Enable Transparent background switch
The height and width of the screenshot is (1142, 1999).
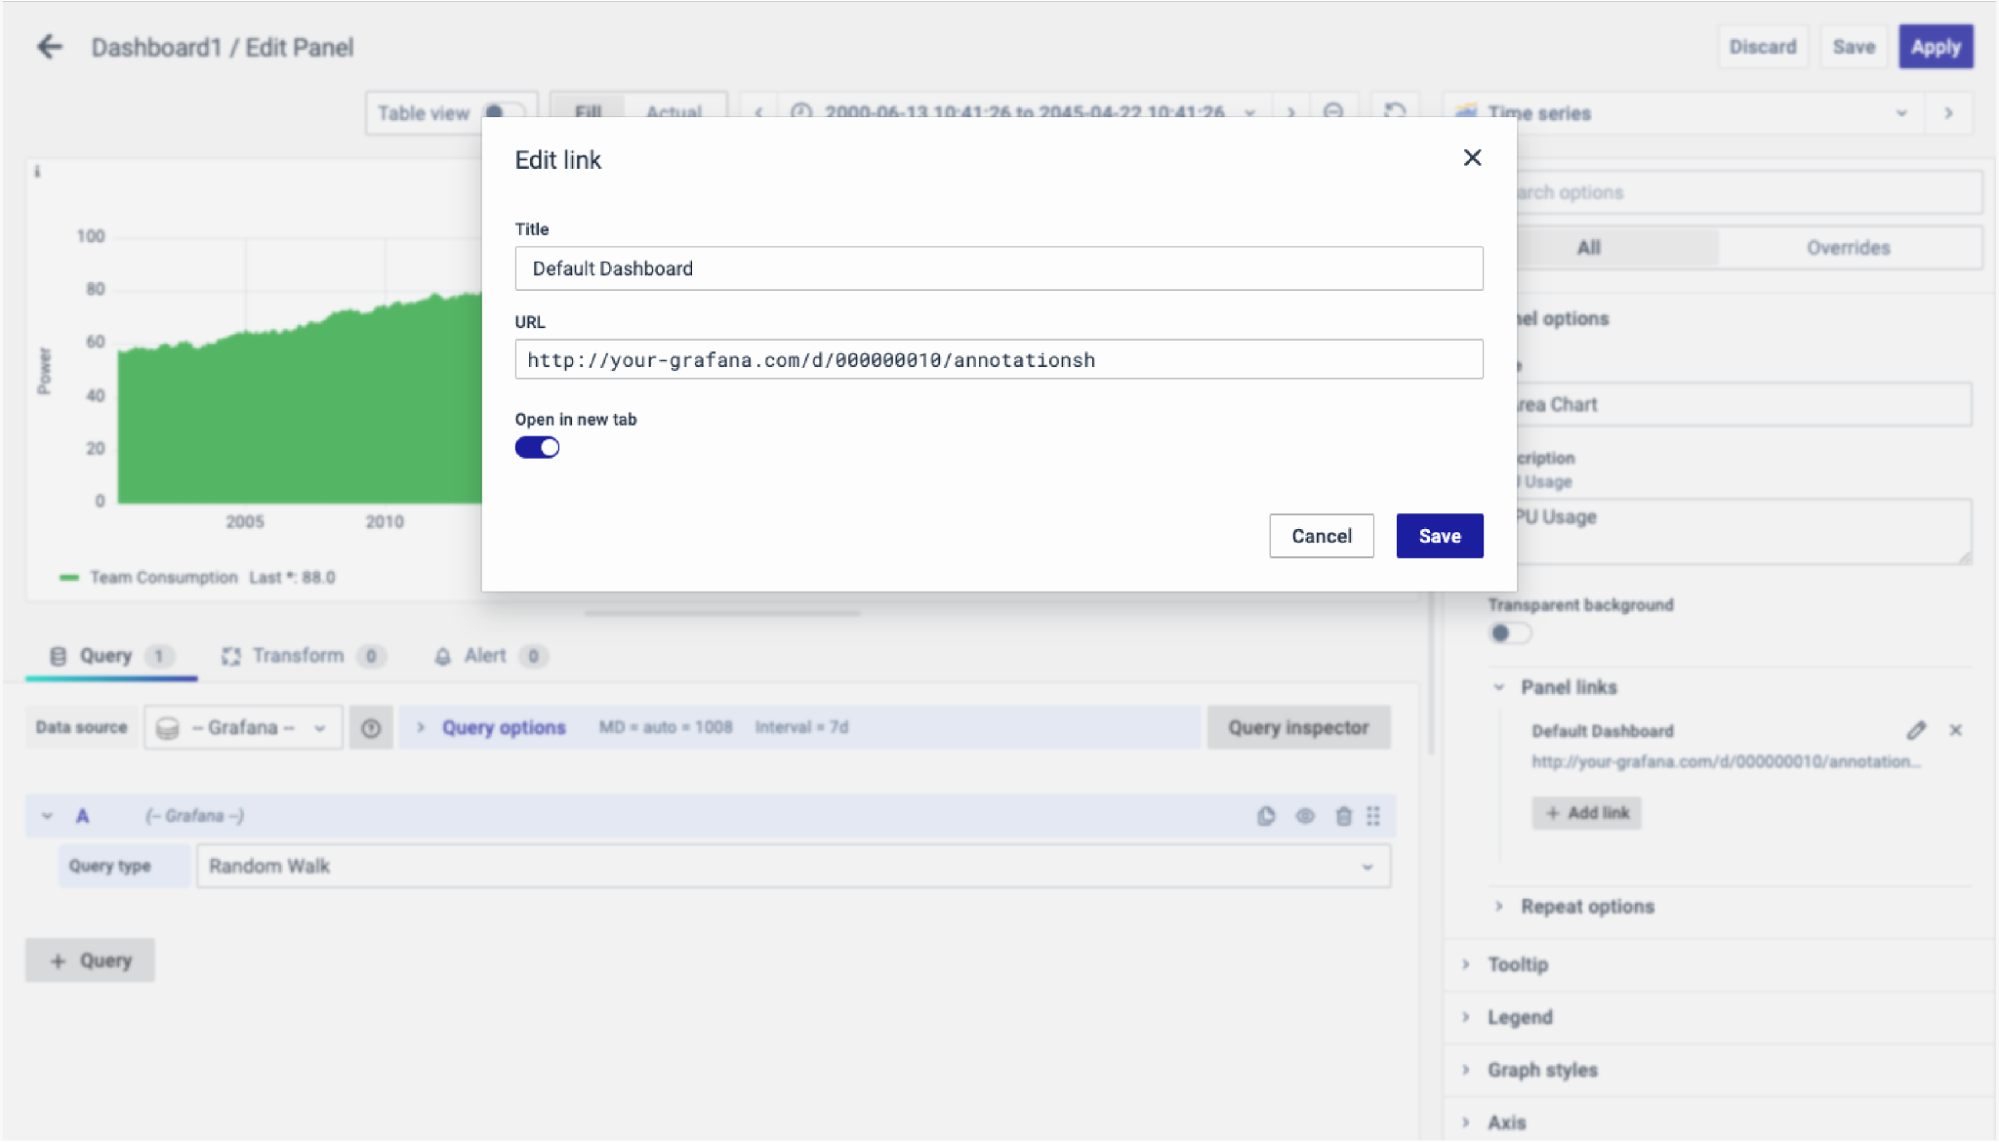coord(1509,633)
